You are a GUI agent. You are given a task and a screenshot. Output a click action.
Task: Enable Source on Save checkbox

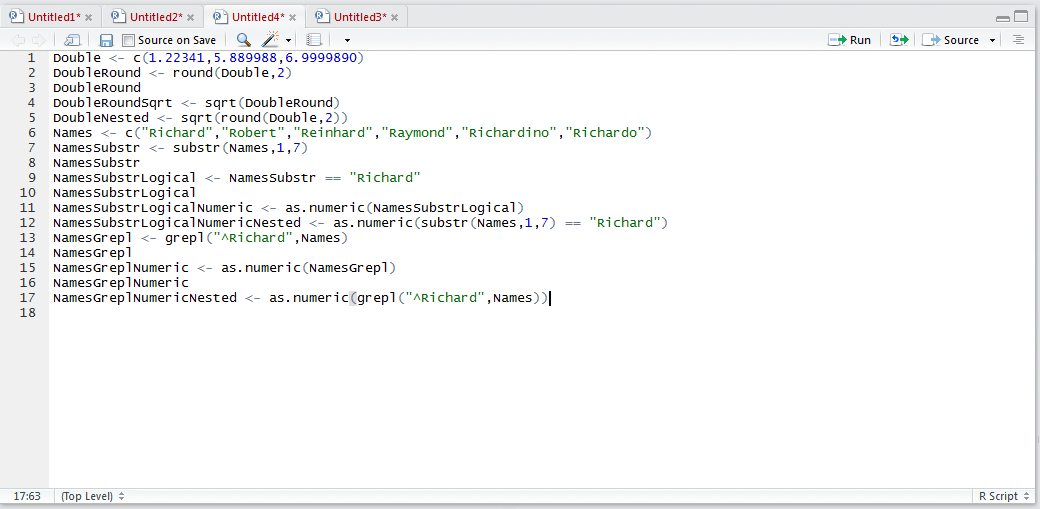pyautogui.click(x=128, y=40)
